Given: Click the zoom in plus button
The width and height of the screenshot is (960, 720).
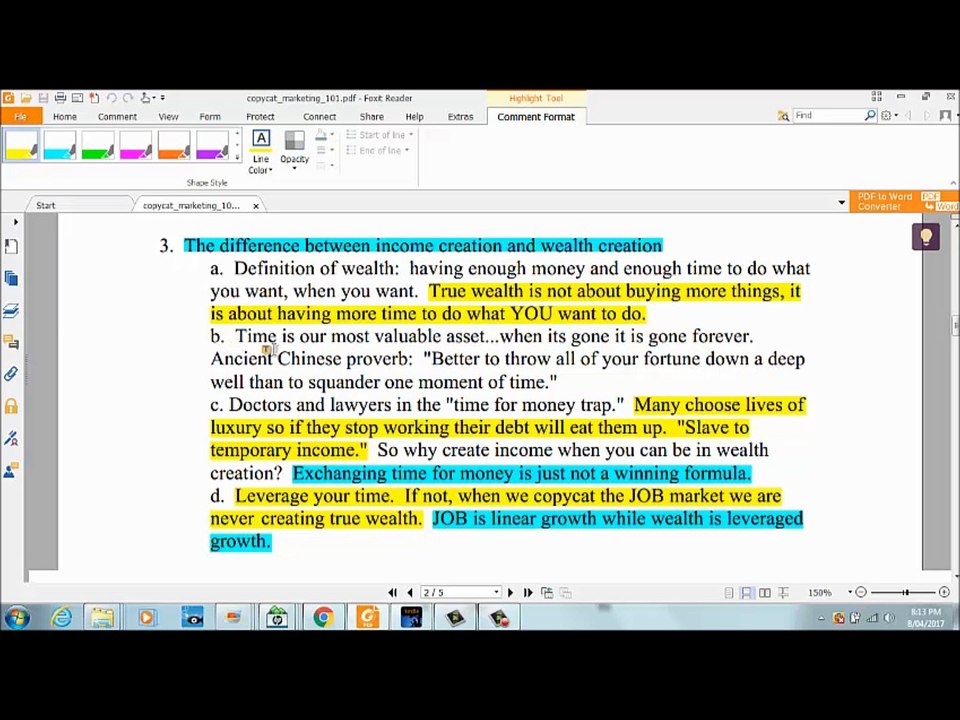Looking at the screenshot, I should click(943, 592).
